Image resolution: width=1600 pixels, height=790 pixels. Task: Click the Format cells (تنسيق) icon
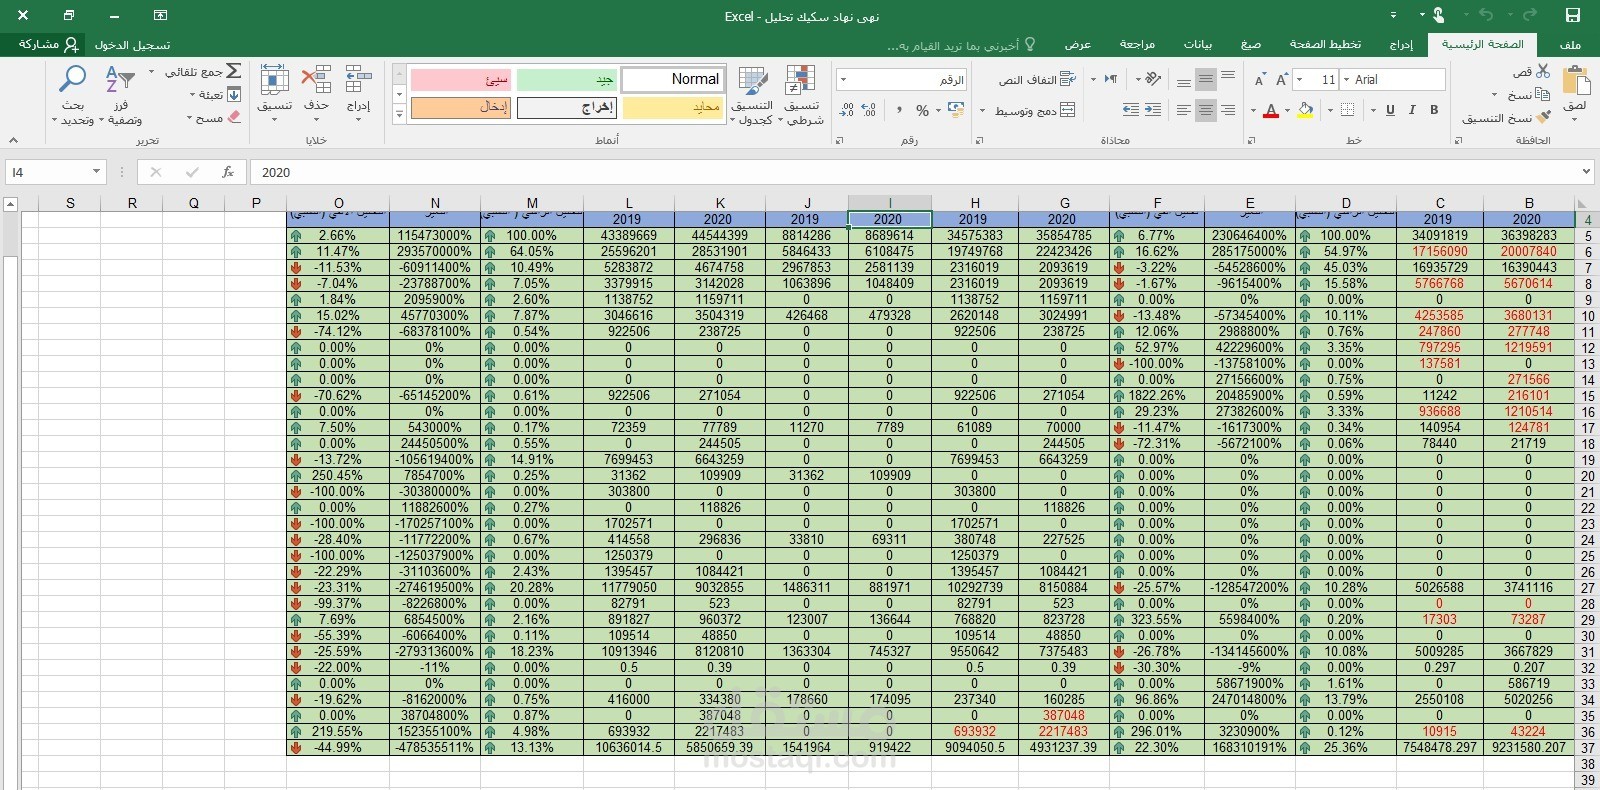coord(274,80)
